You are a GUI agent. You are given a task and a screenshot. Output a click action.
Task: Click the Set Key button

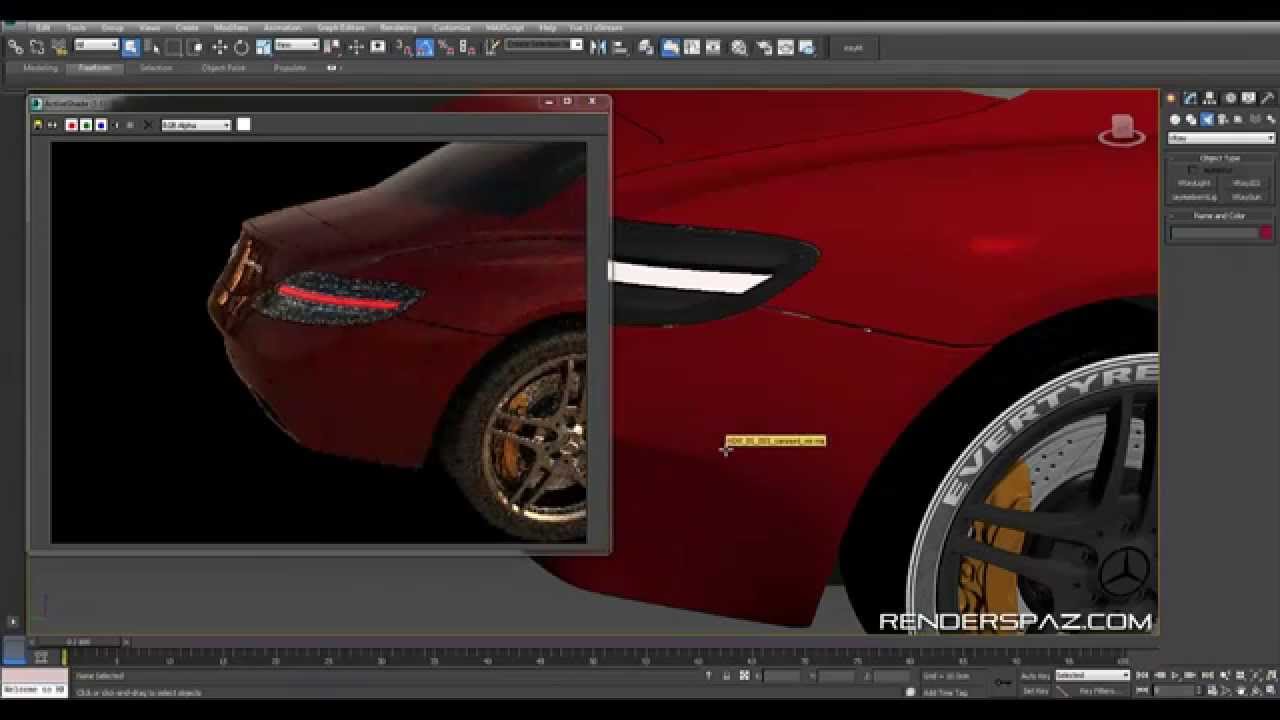pos(1035,690)
